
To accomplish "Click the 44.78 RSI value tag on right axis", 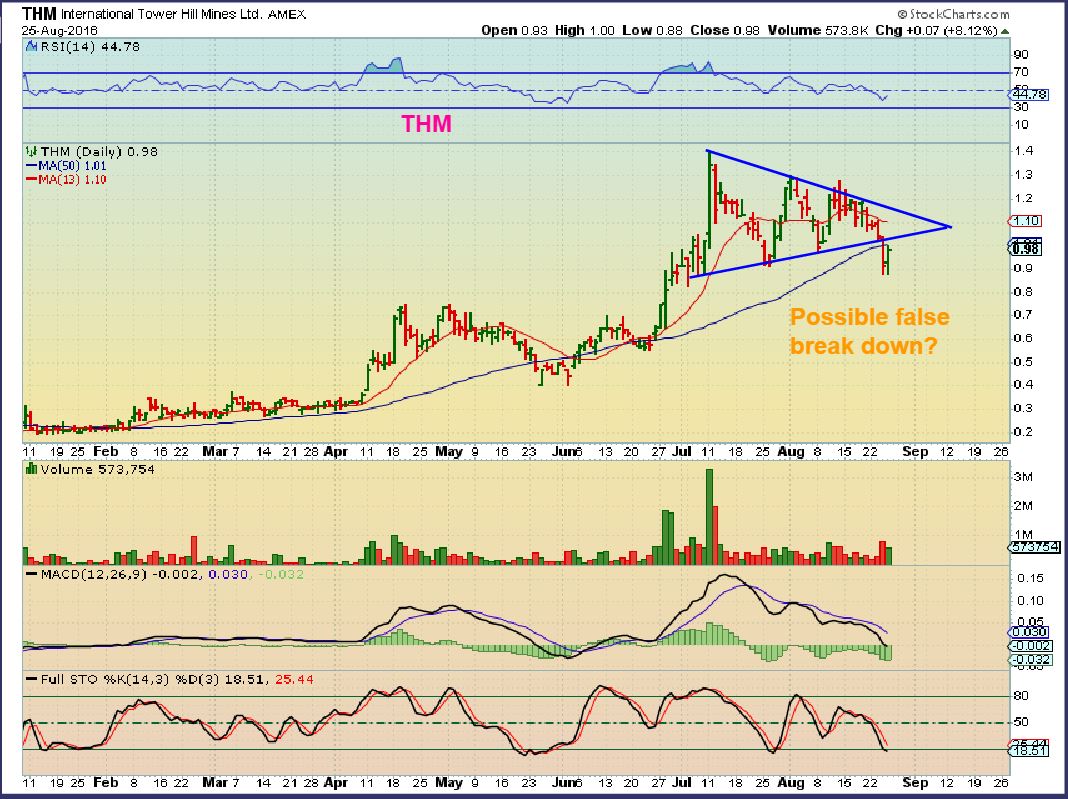I will (x=1029, y=96).
